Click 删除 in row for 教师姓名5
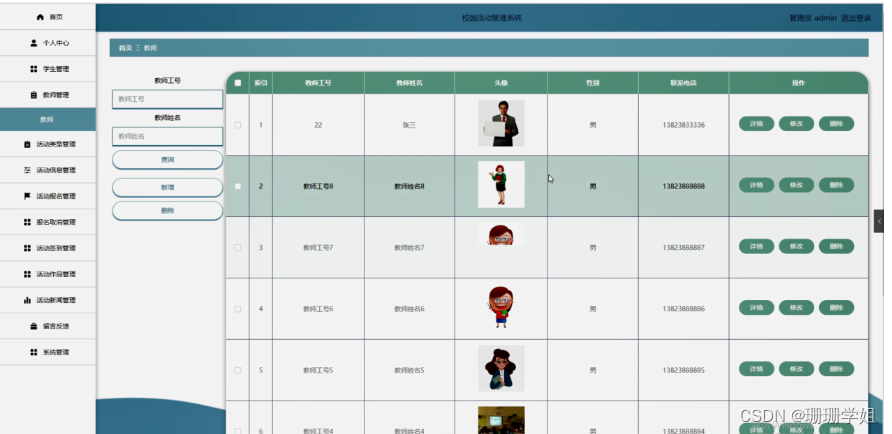892x434 pixels. coord(836,369)
